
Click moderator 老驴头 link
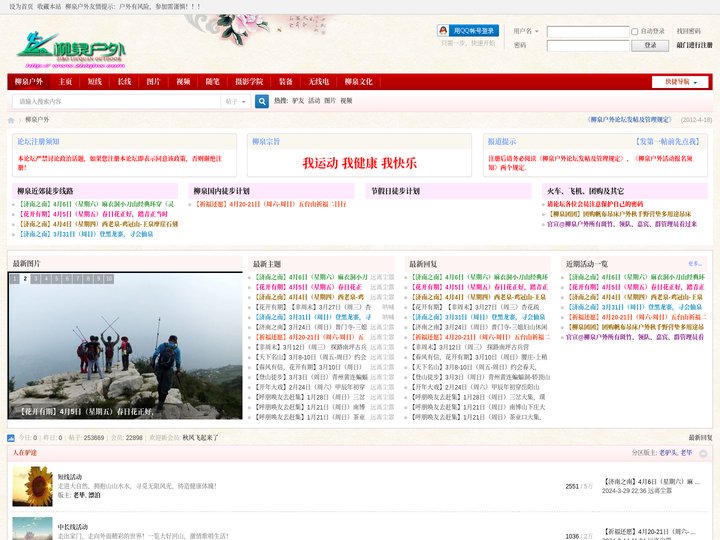[669, 453]
